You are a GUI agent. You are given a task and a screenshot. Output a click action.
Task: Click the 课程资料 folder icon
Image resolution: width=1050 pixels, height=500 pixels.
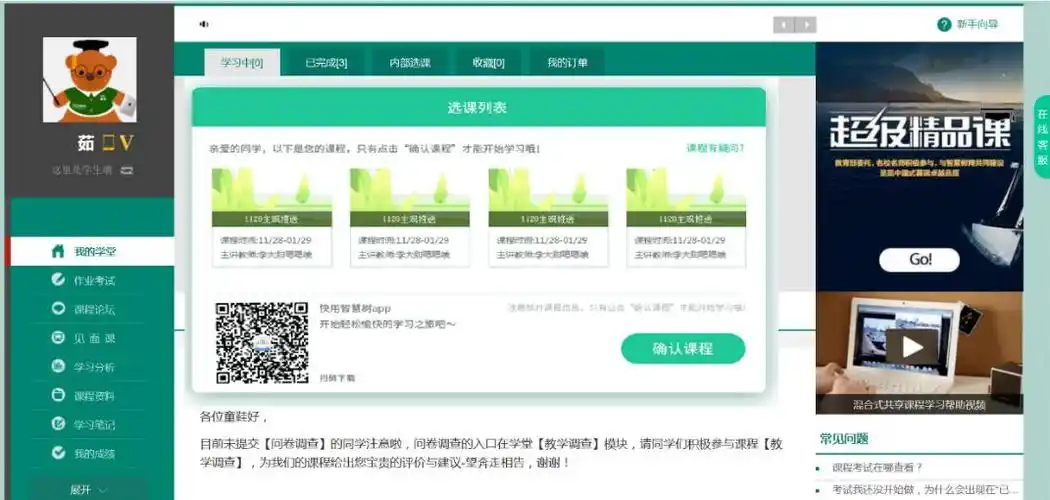[x=58, y=395]
